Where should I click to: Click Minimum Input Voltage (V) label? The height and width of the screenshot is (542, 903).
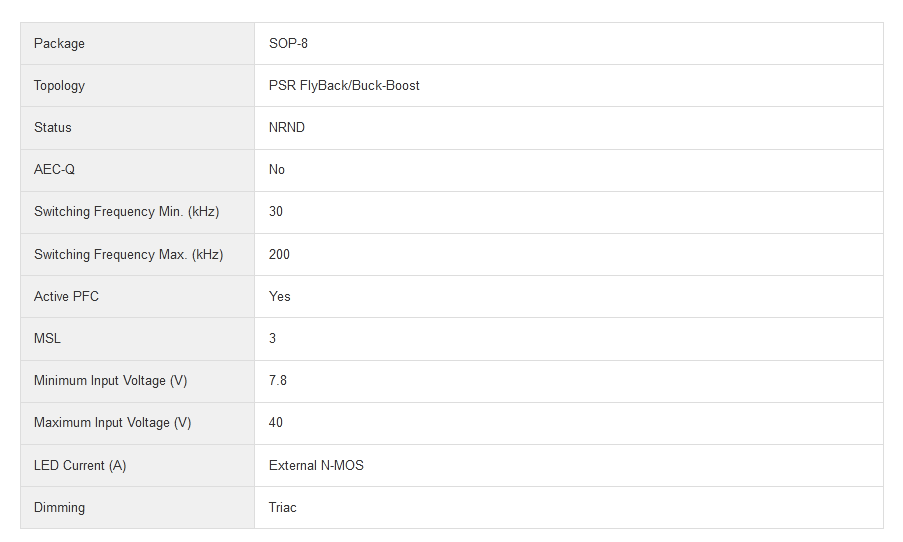[x=110, y=380]
